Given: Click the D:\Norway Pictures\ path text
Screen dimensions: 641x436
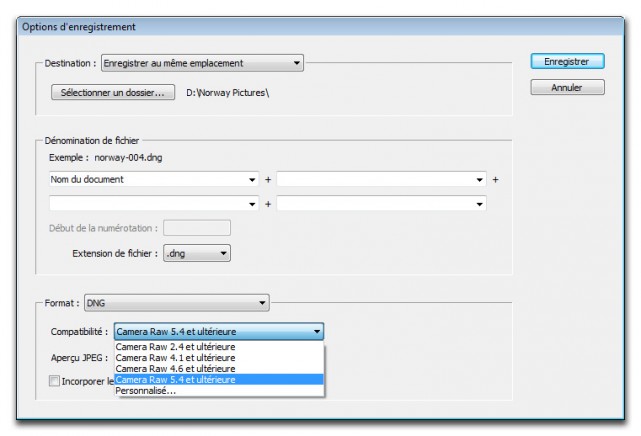Looking at the screenshot, I should click(228, 93).
